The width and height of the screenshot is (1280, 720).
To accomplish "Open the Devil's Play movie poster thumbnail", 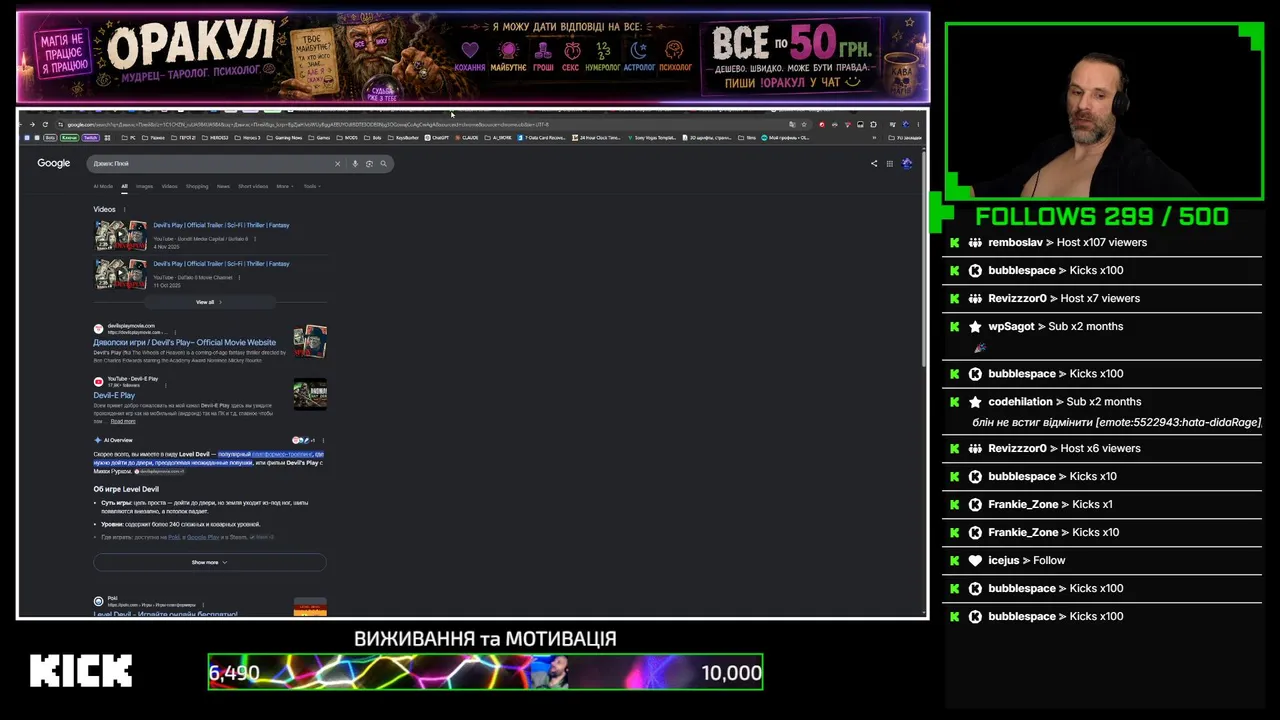I will click(310, 341).
